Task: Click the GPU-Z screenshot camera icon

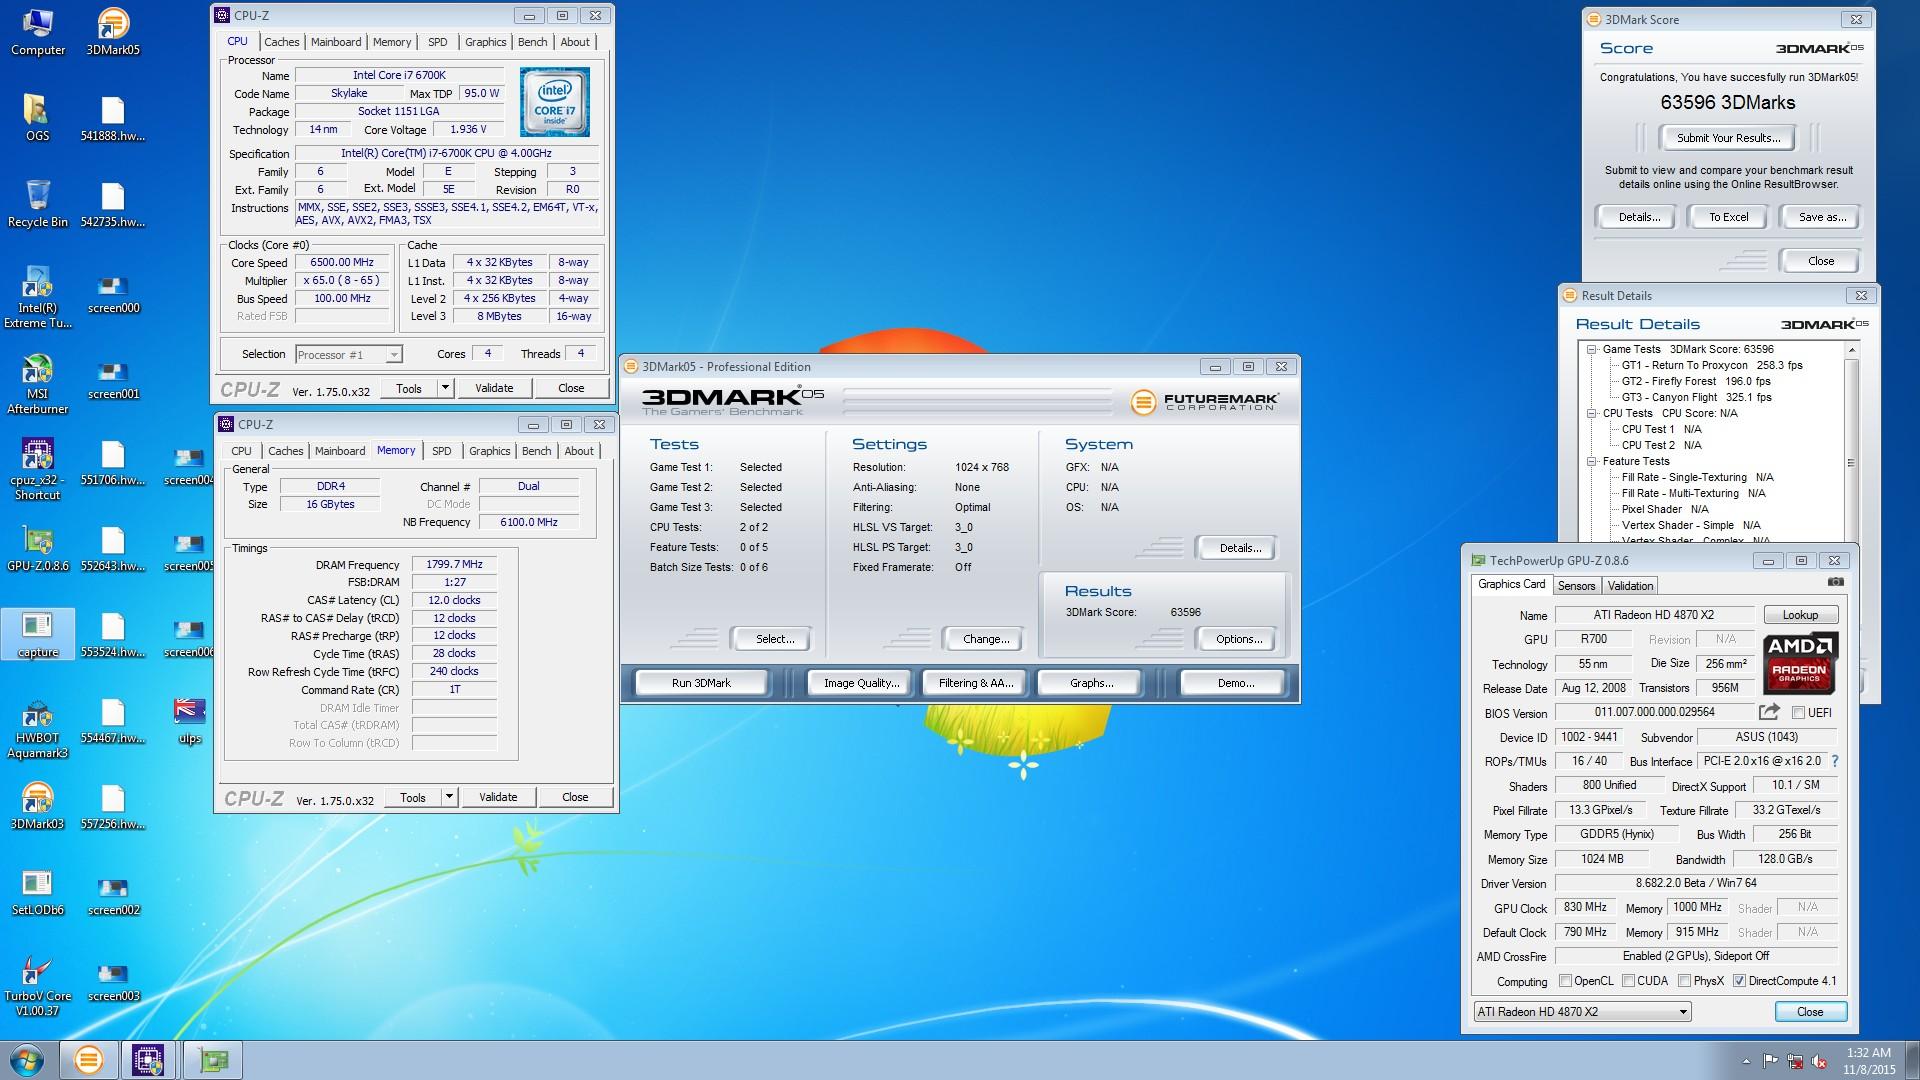Action: click(x=1835, y=582)
